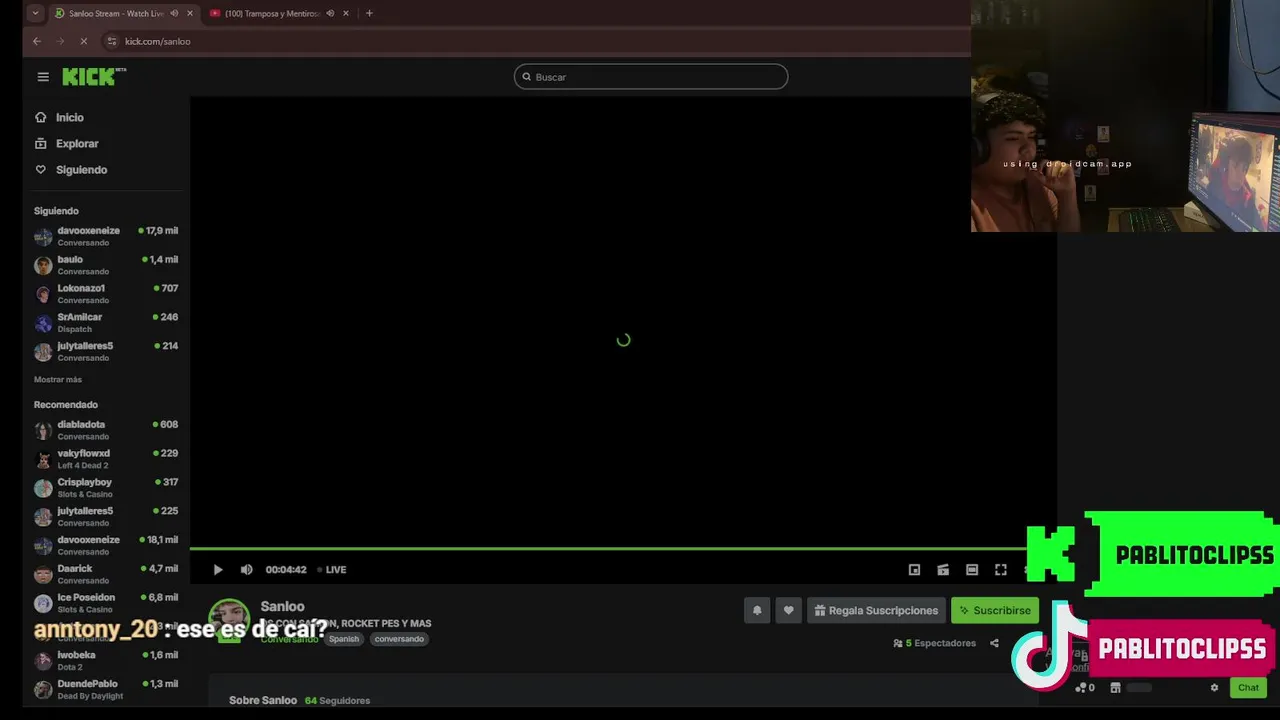
Task: Open diabladota recommended channel
Action: click(x=106, y=430)
